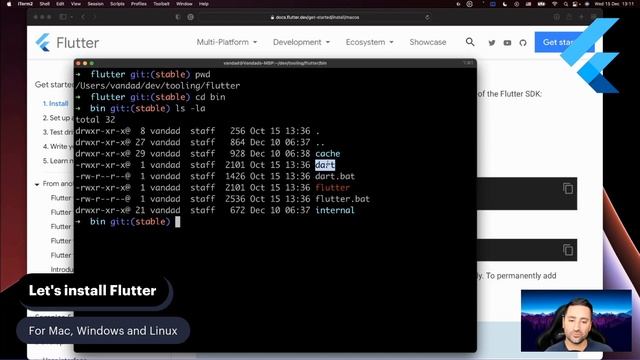
Task: Click 'flutter.bat' file name in terminal listing
Action: (342, 199)
